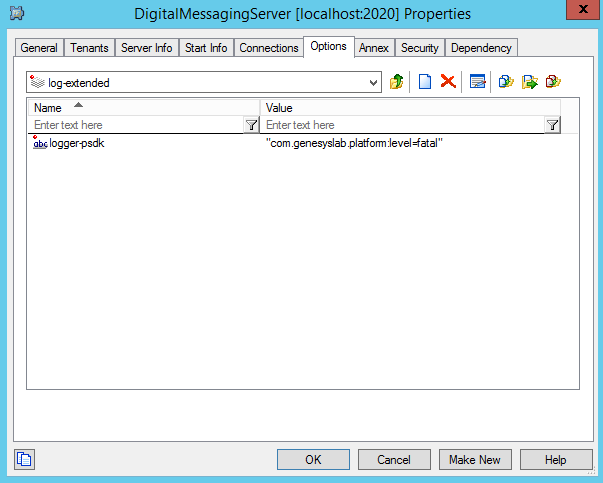Focus the Name filter text field

click(136, 125)
